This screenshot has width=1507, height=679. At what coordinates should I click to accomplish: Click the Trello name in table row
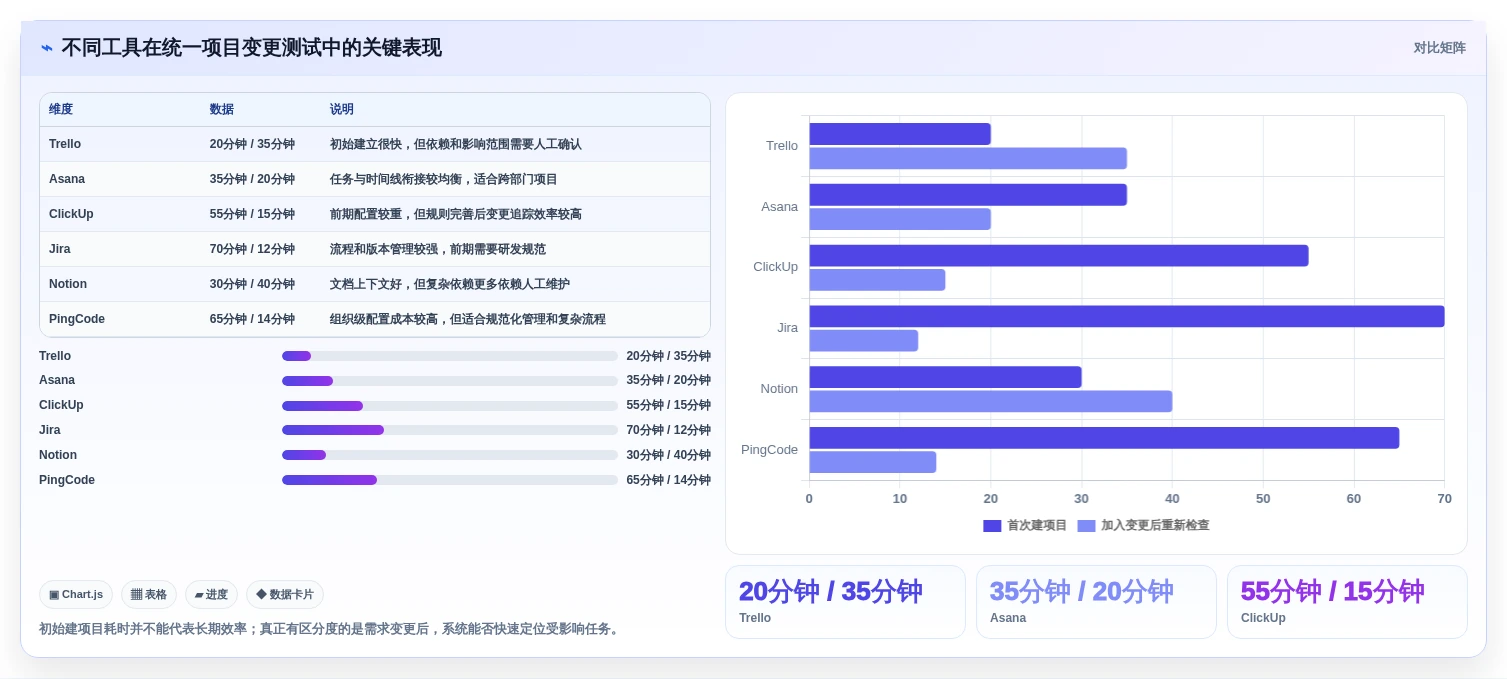click(x=65, y=144)
